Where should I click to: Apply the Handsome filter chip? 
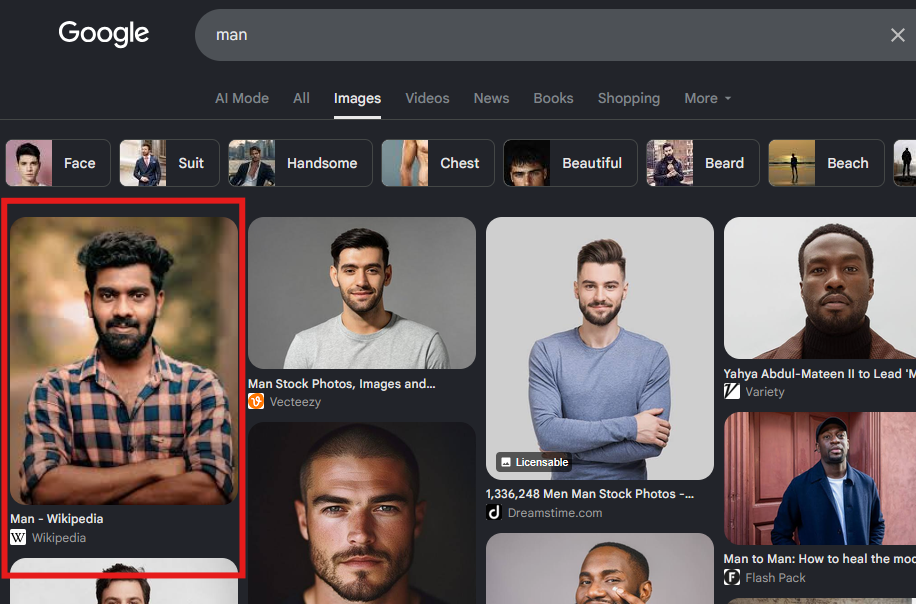pos(300,163)
